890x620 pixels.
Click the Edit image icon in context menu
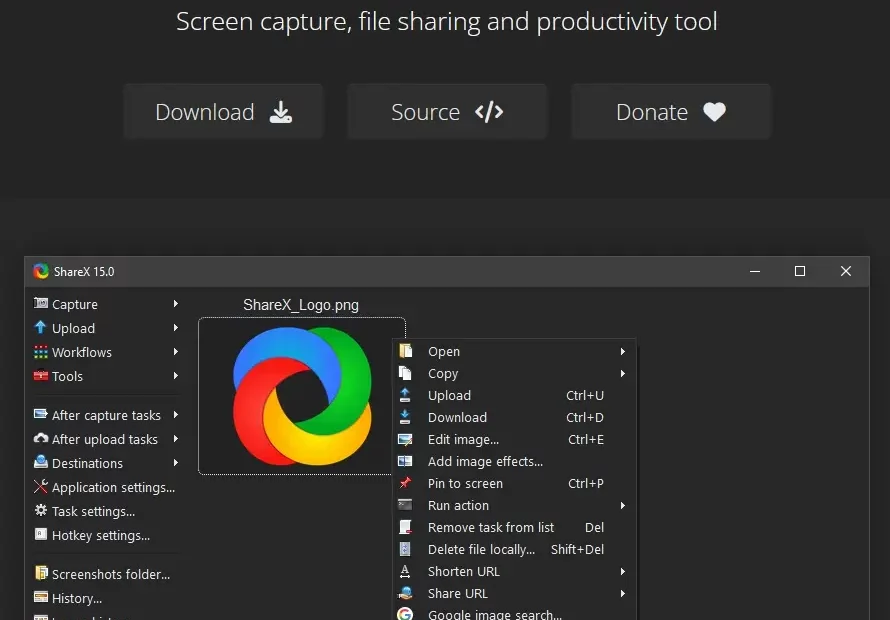pyautogui.click(x=405, y=439)
